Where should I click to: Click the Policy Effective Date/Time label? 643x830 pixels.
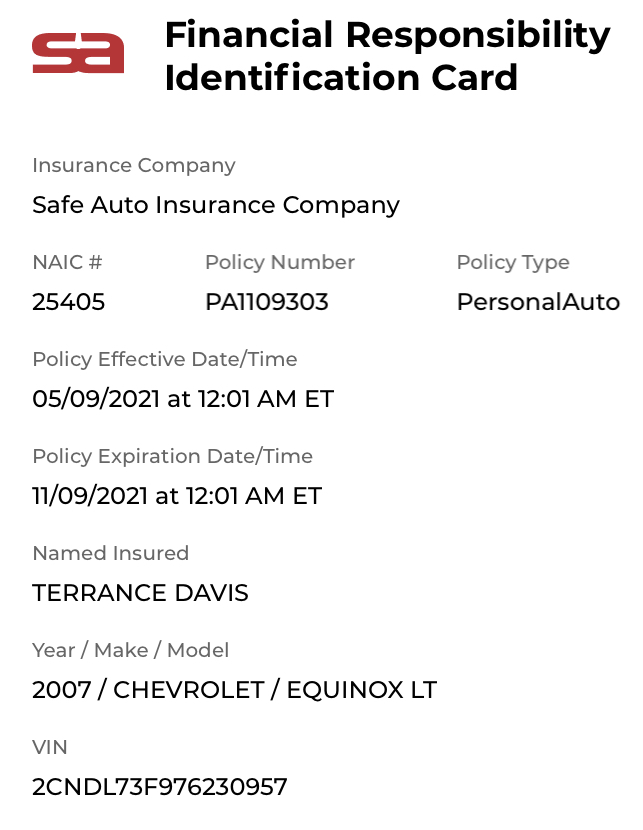coord(165,359)
